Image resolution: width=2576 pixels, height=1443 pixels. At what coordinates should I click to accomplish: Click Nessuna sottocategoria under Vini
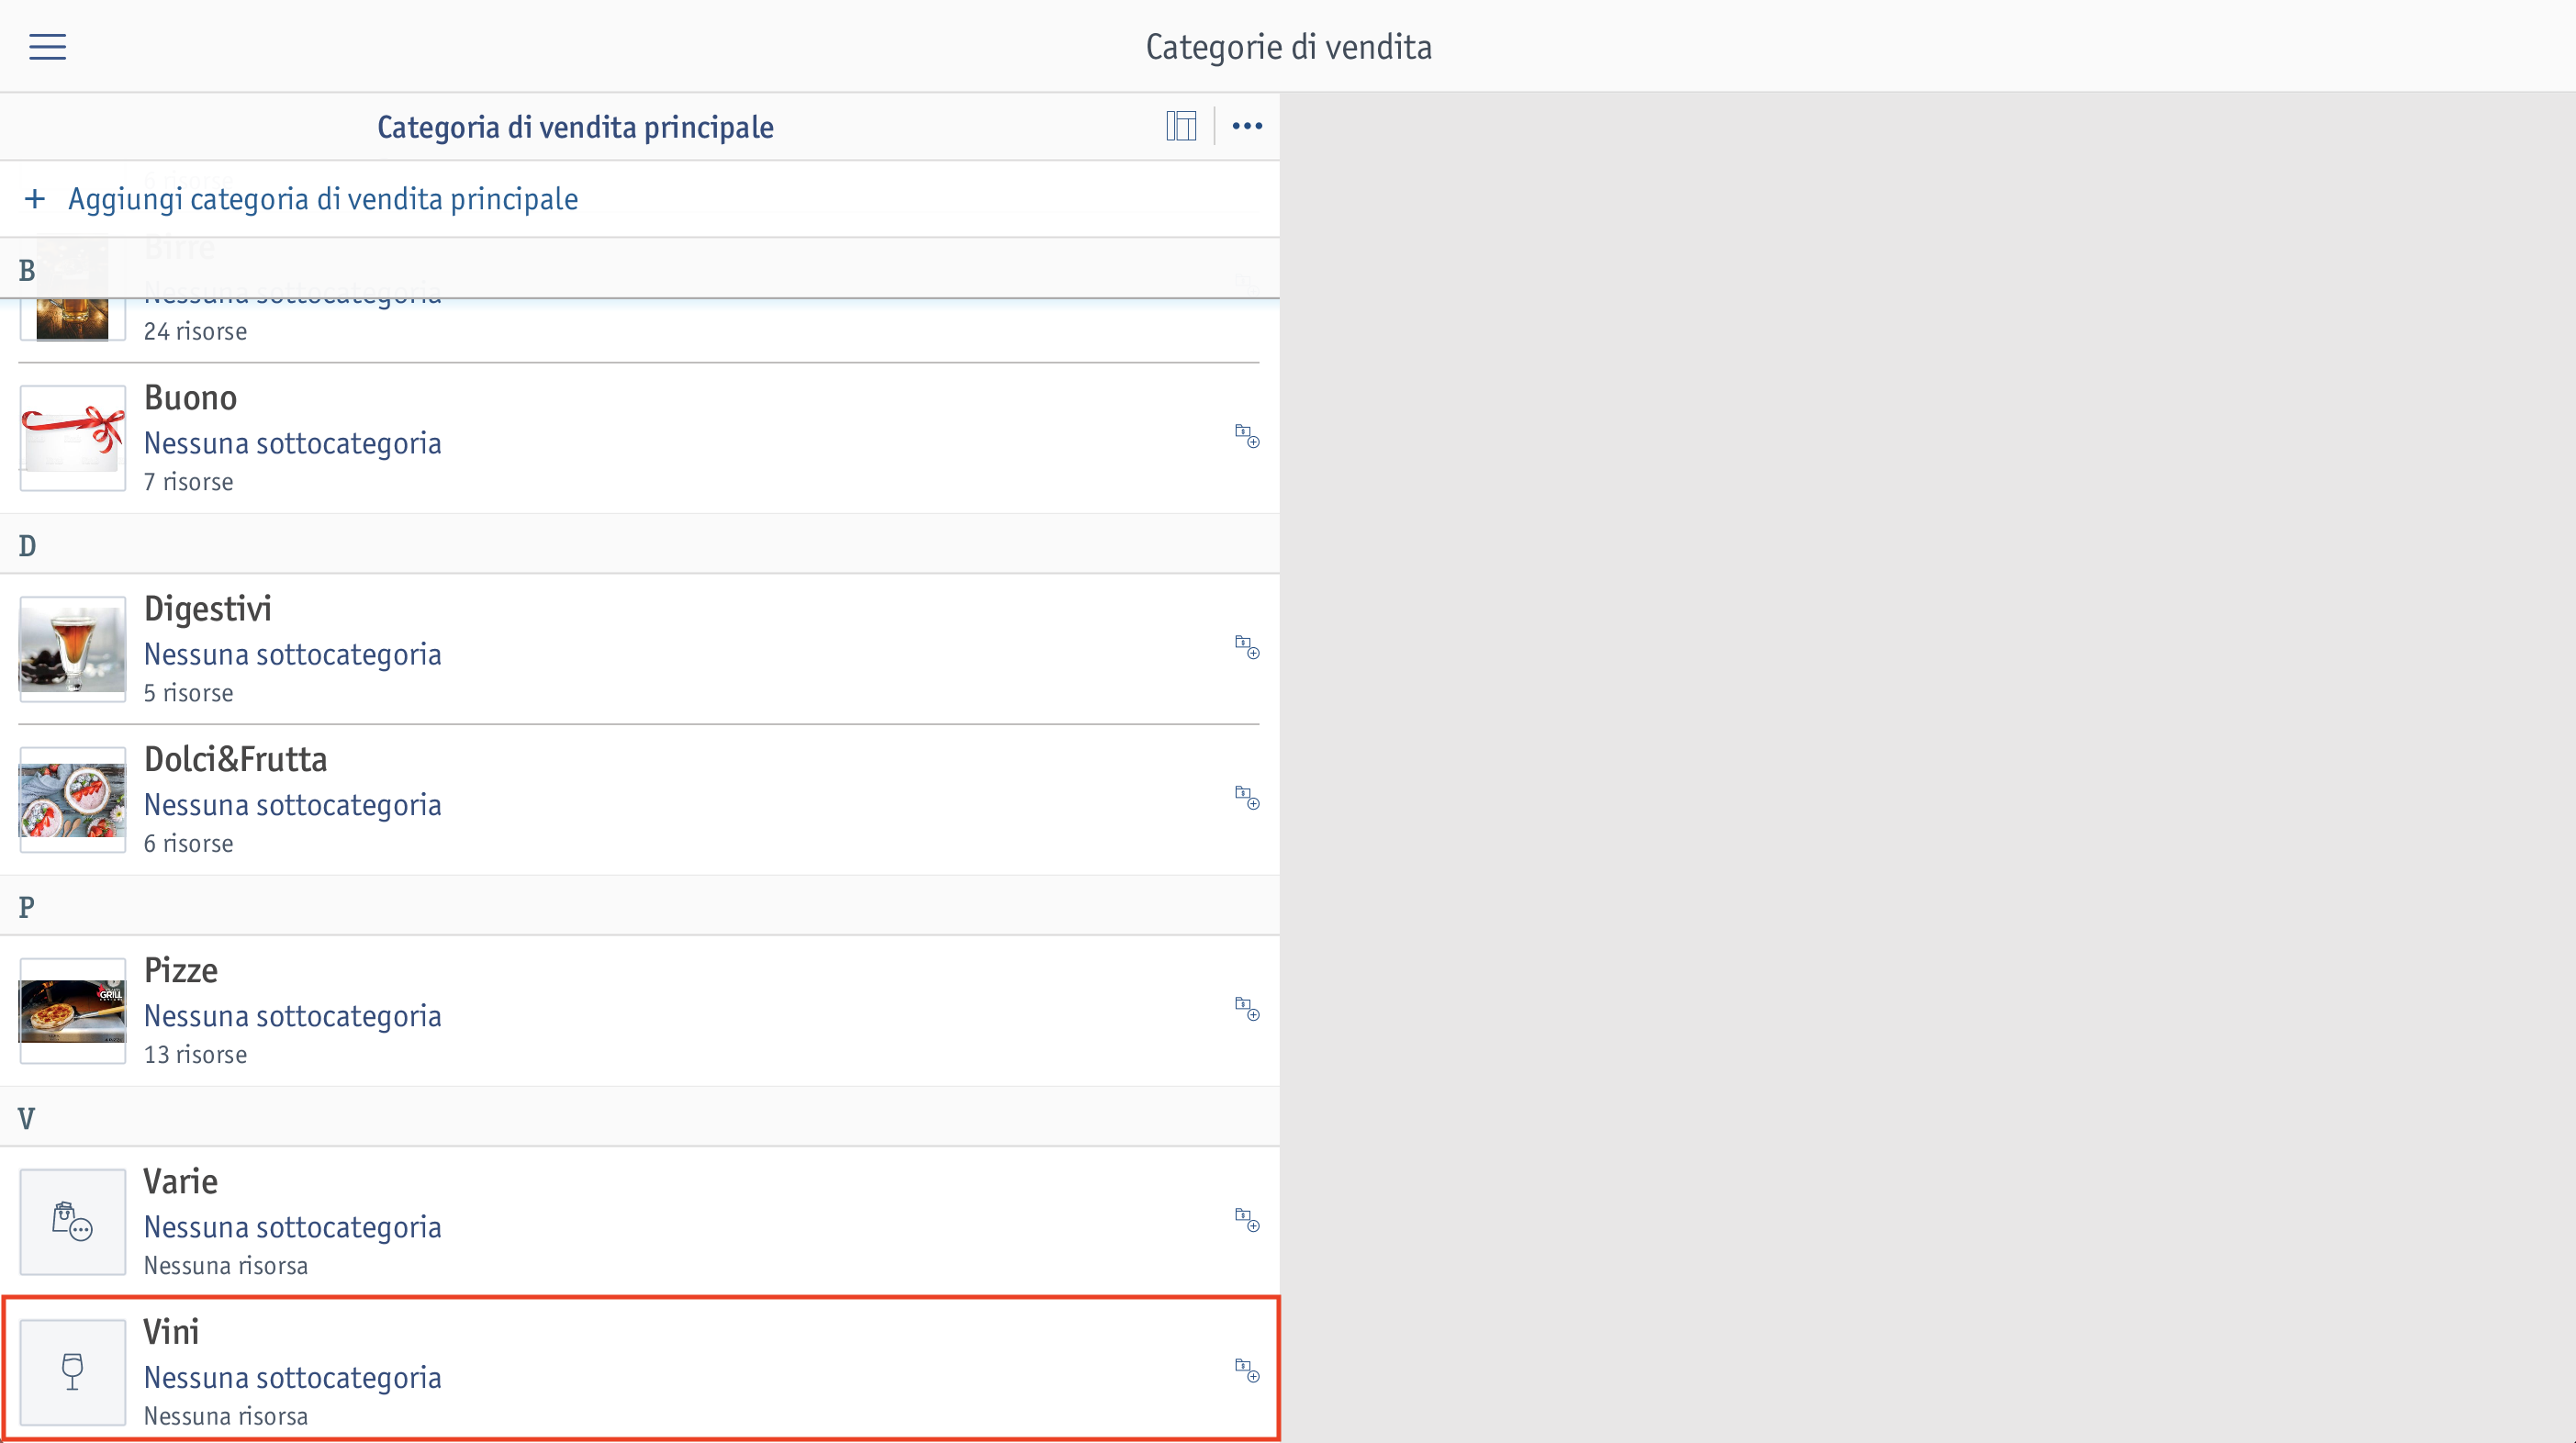293,1378
